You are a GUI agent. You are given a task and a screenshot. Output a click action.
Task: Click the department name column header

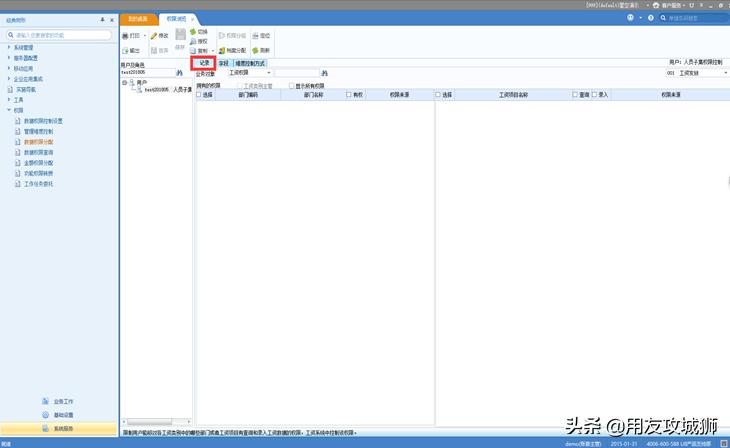pyautogui.click(x=313, y=95)
